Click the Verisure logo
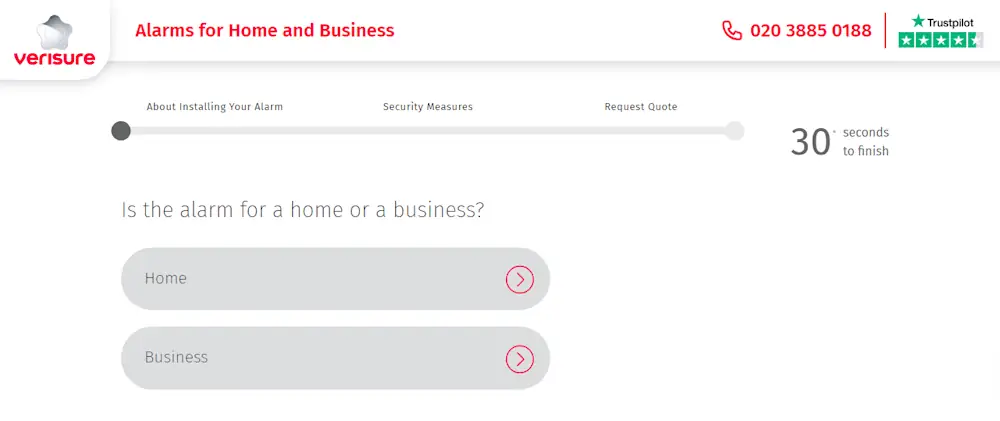Viewport: 1000px width, 421px height. [x=55, y=42]
